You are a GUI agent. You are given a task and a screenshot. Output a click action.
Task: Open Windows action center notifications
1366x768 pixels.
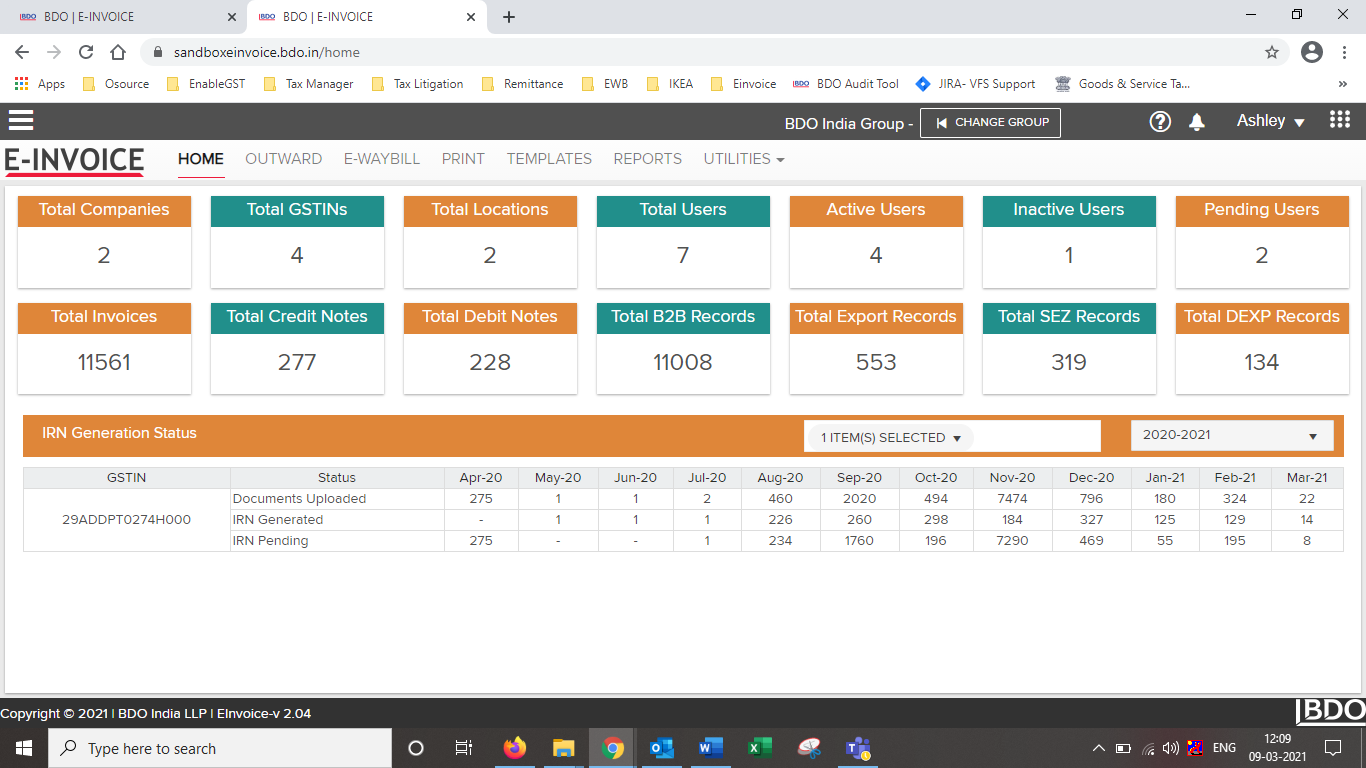coord(1333,748)
